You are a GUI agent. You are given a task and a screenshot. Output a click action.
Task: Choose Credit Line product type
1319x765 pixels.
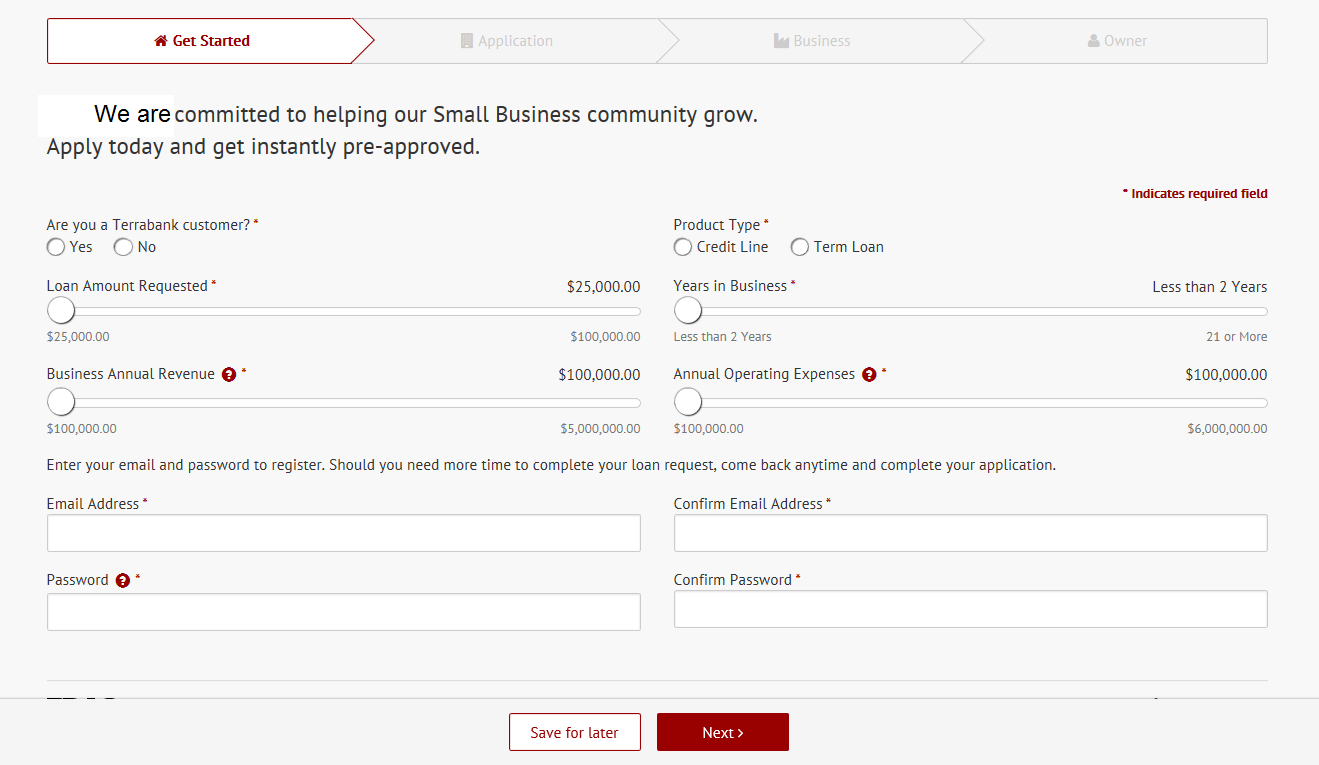pyautogui.click(x=683, y=247)
